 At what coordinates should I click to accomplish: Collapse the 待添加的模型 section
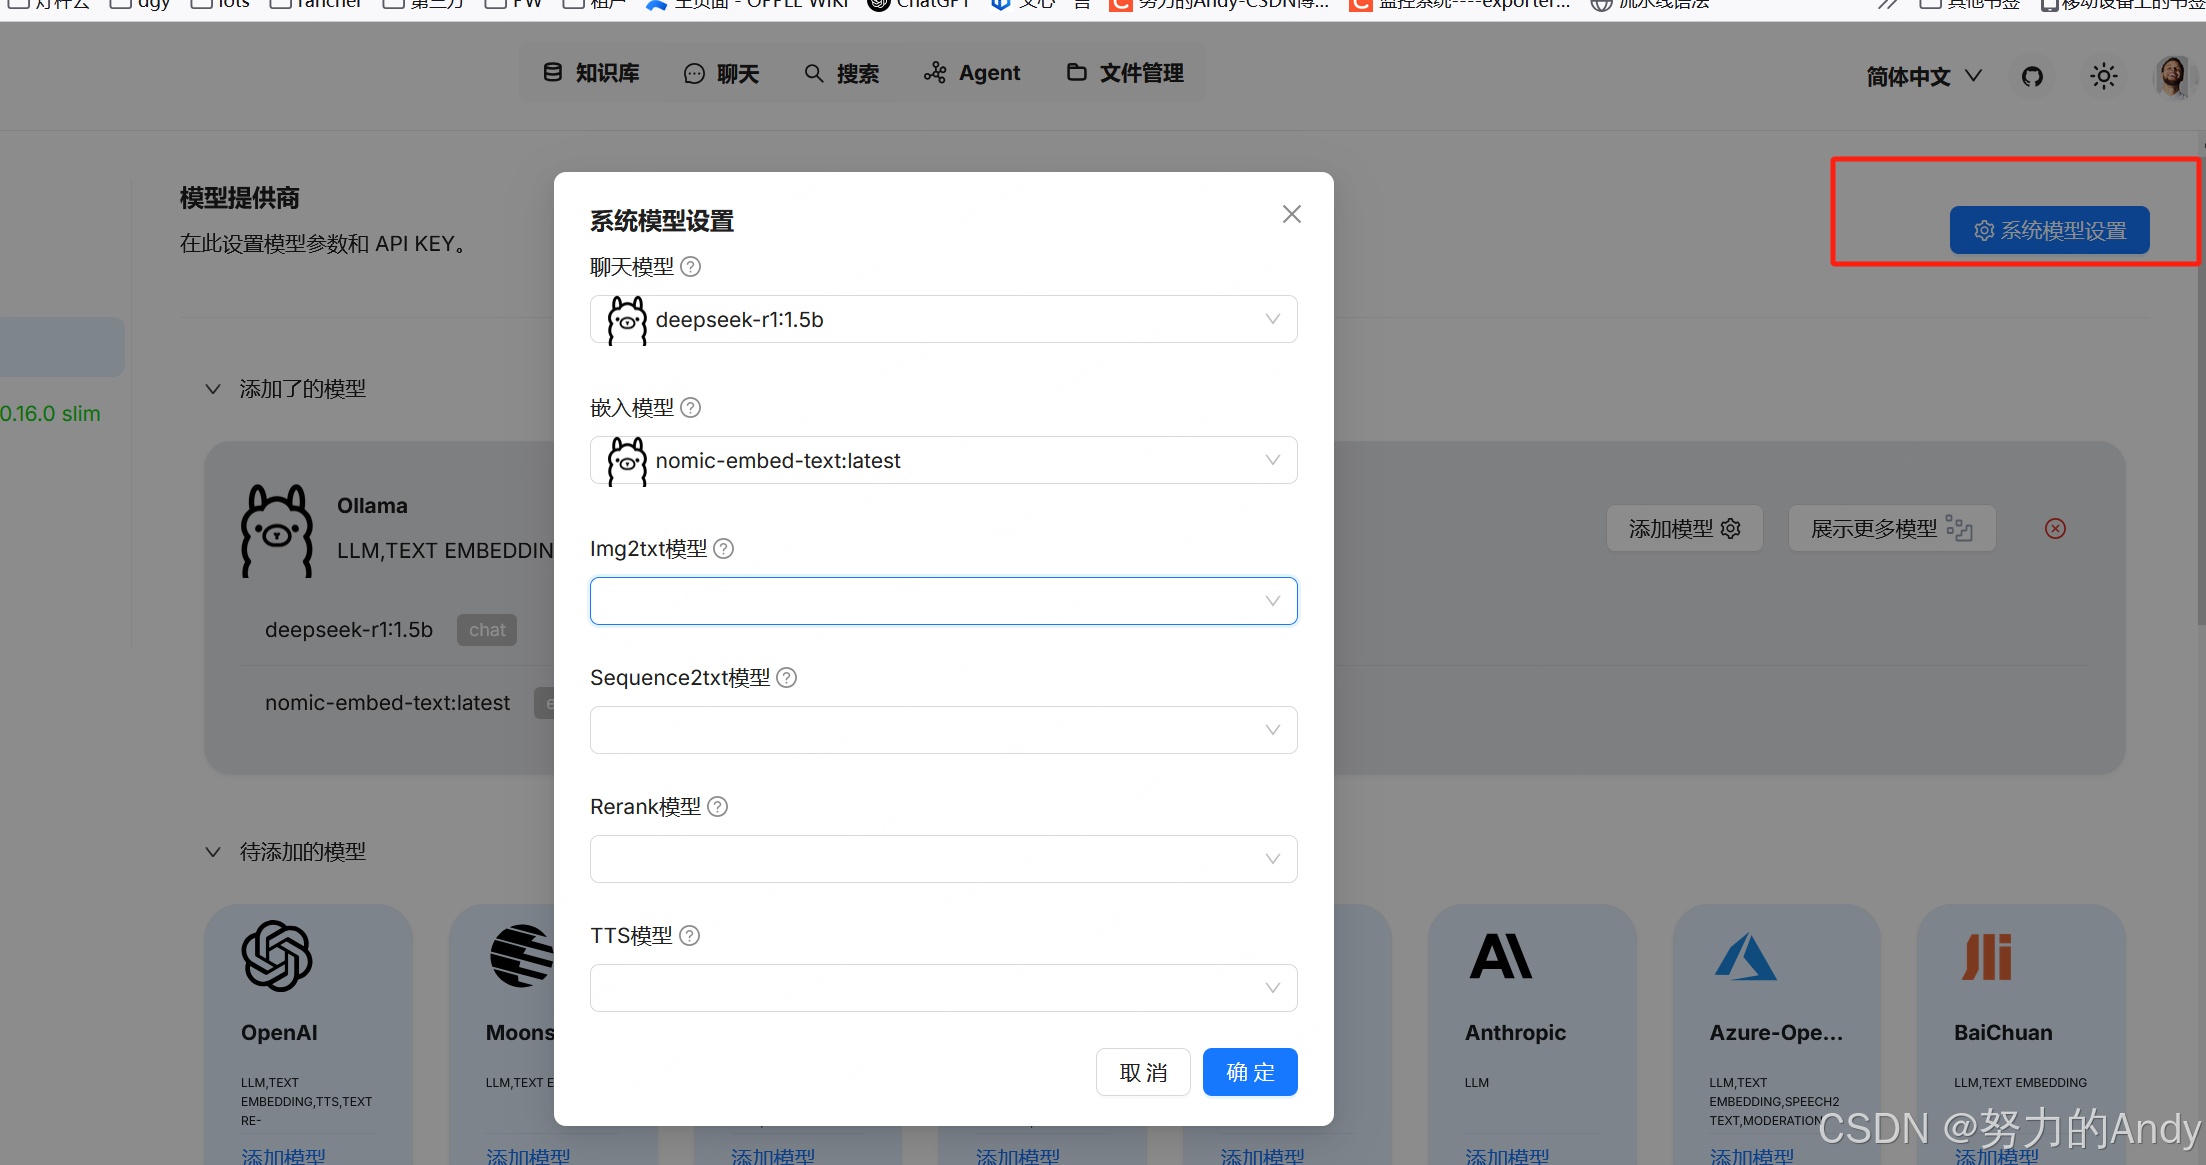(213, 852)
